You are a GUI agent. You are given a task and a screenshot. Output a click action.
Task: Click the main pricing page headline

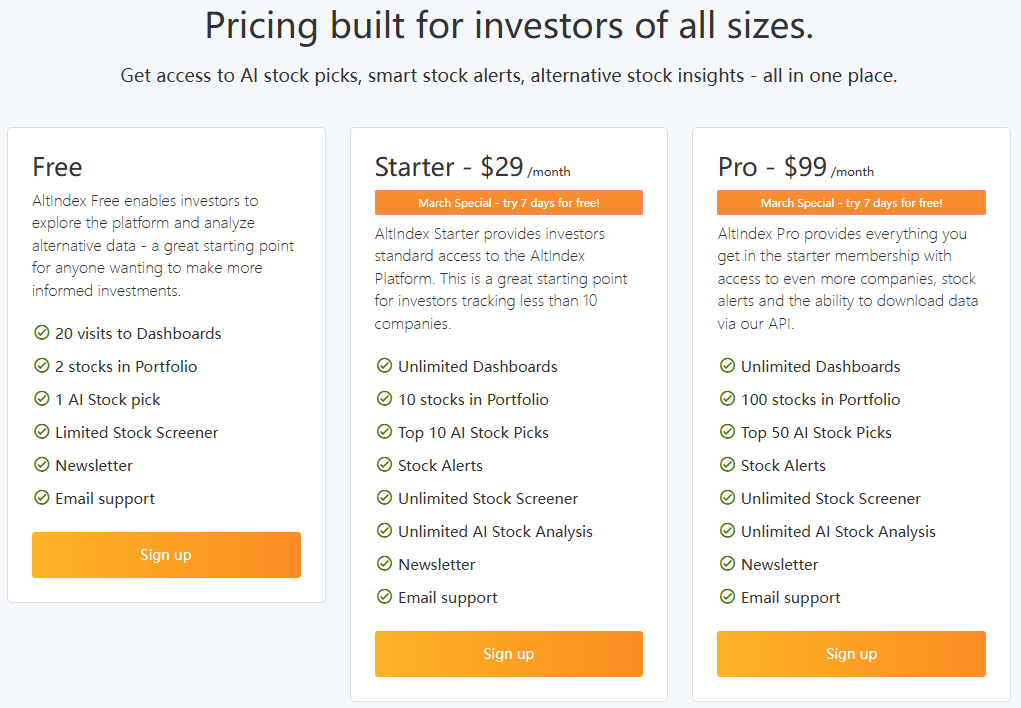pyautogui.click(x=509, y=26)
